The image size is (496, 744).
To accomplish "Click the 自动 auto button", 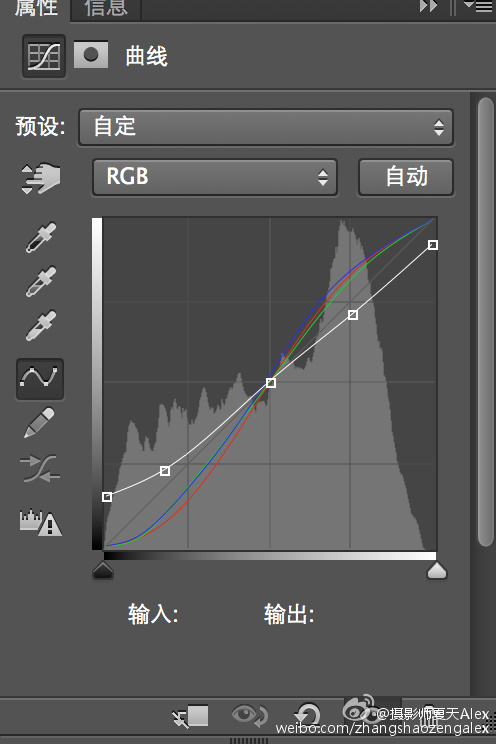I will click(x=406, y=177).
